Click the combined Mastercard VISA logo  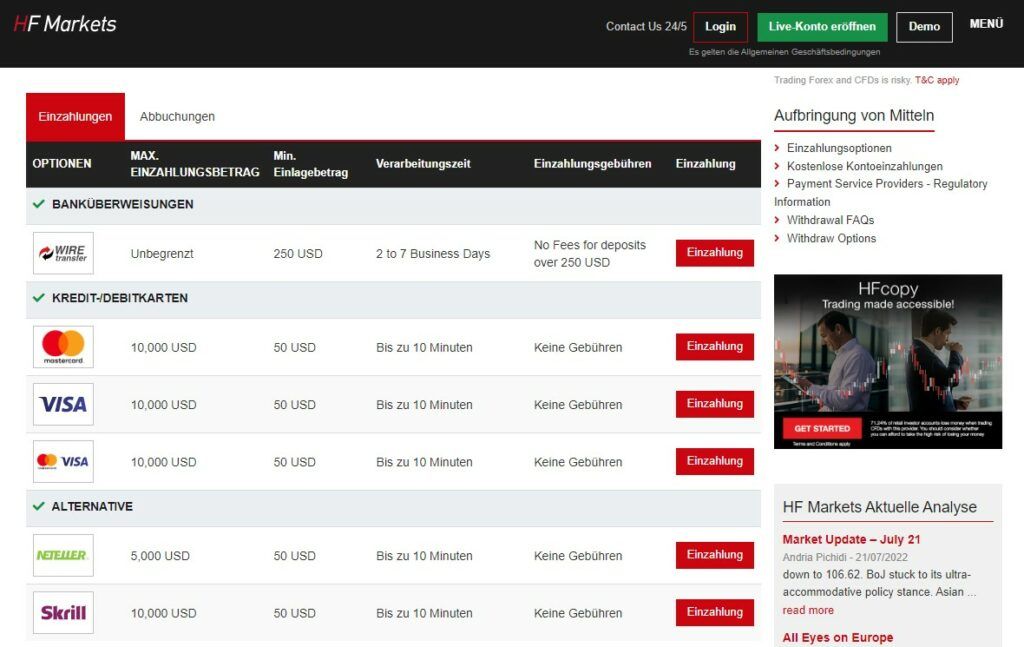(63, 462)
